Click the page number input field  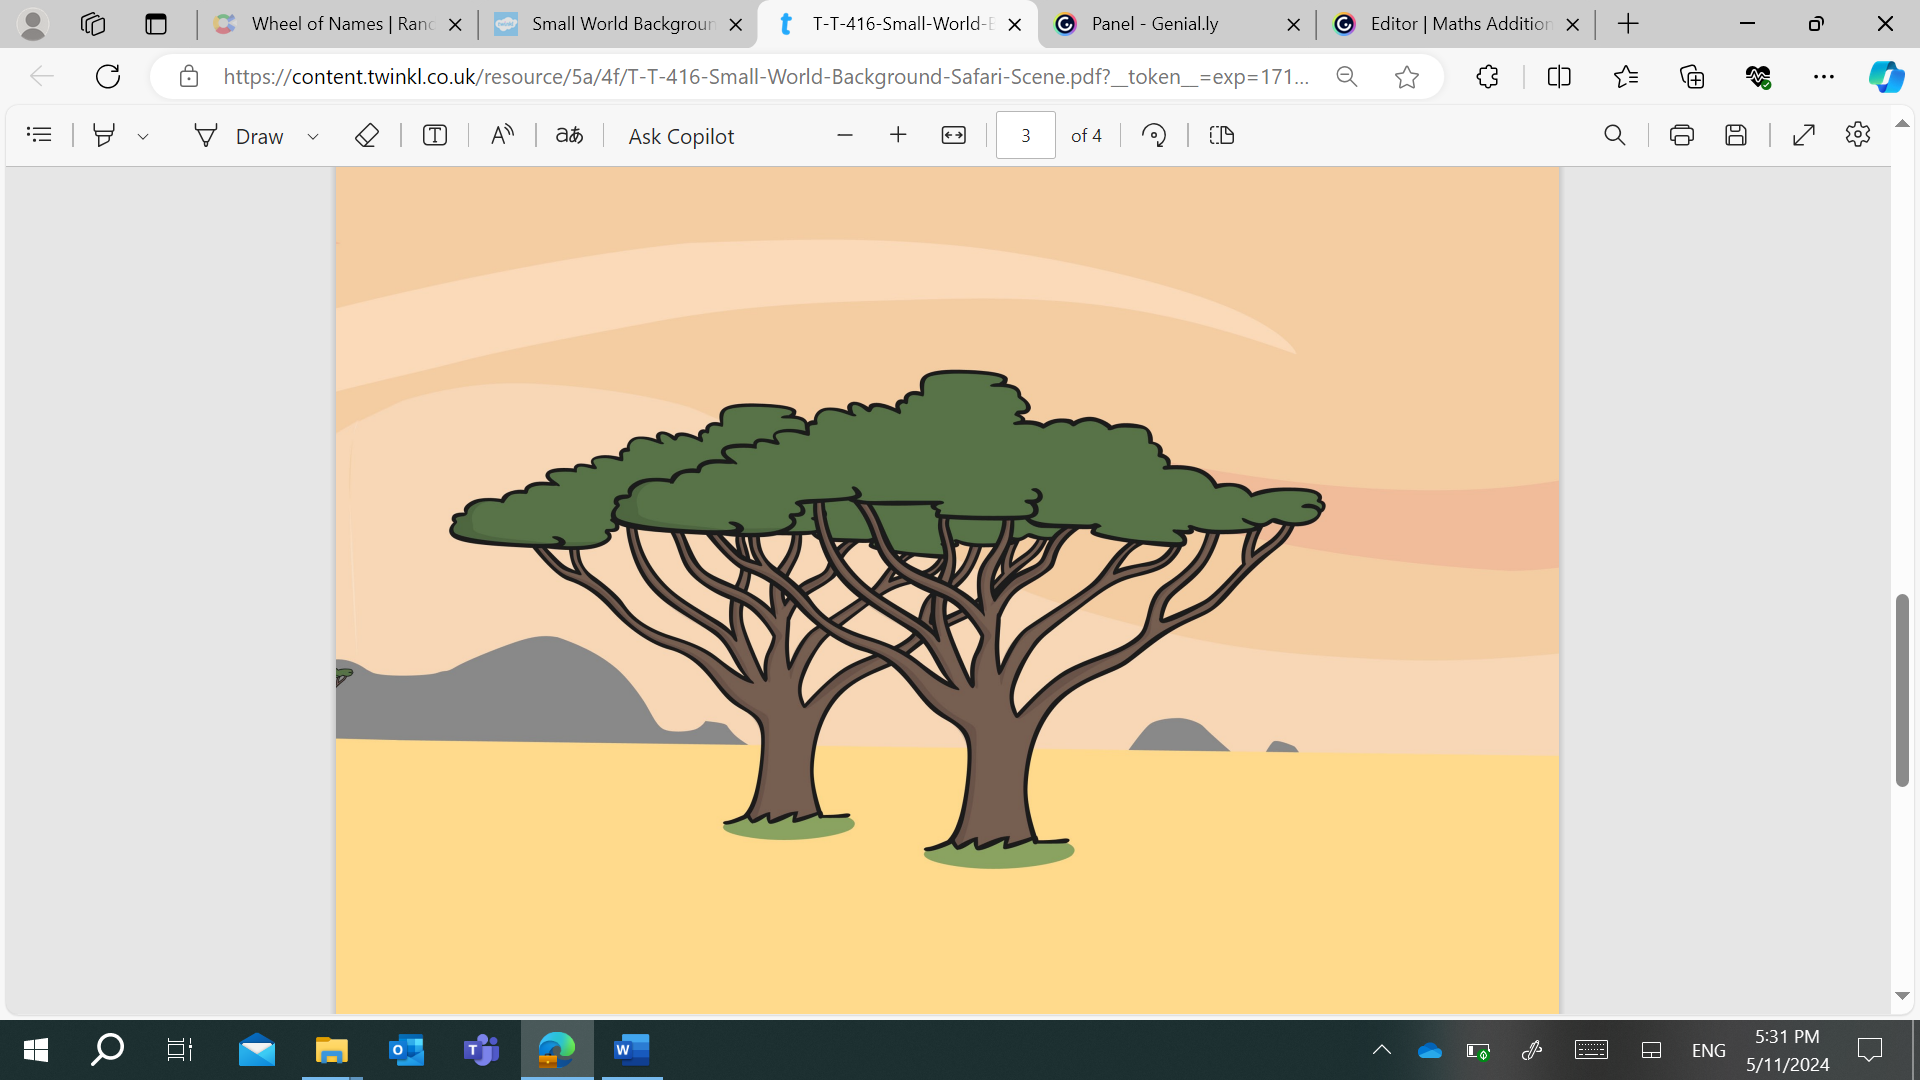point(1025,135)
